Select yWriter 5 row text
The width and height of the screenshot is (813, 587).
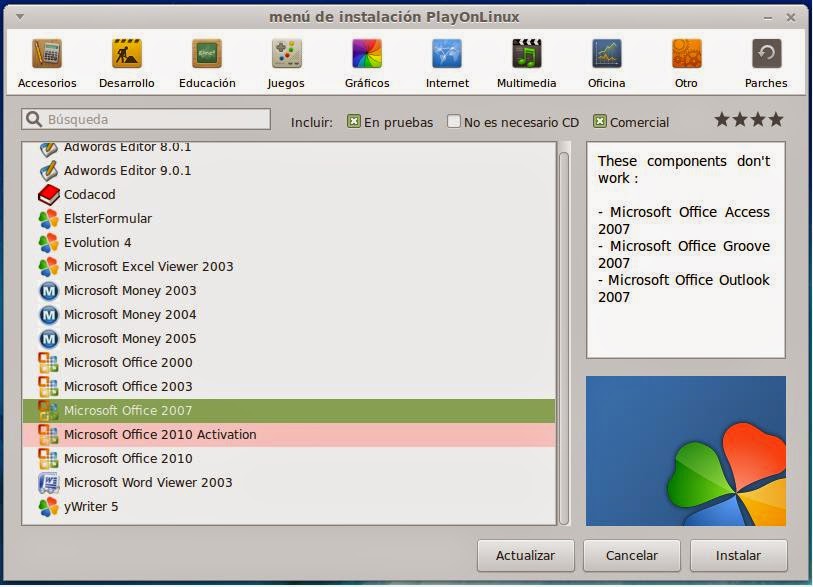click(x=91, y=507)
